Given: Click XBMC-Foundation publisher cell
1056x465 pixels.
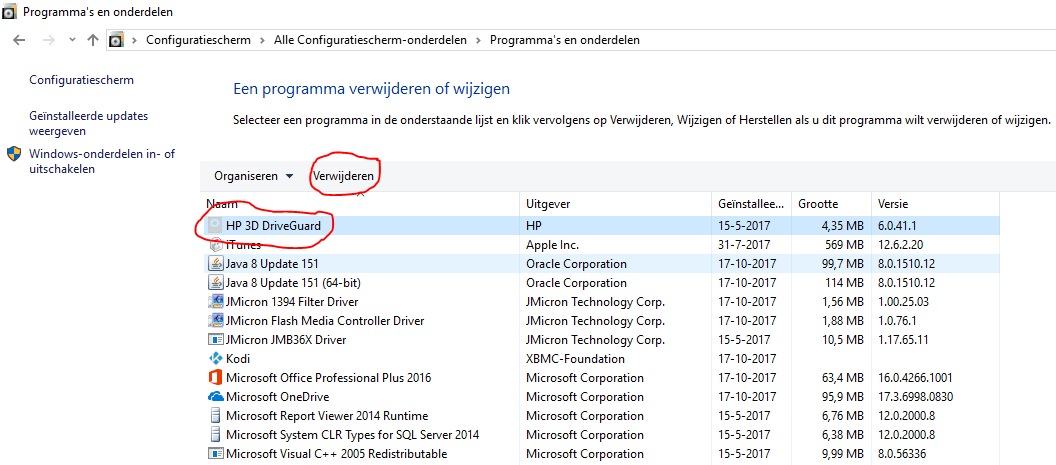Looking at the screenshot, I should tap(575, 359).
